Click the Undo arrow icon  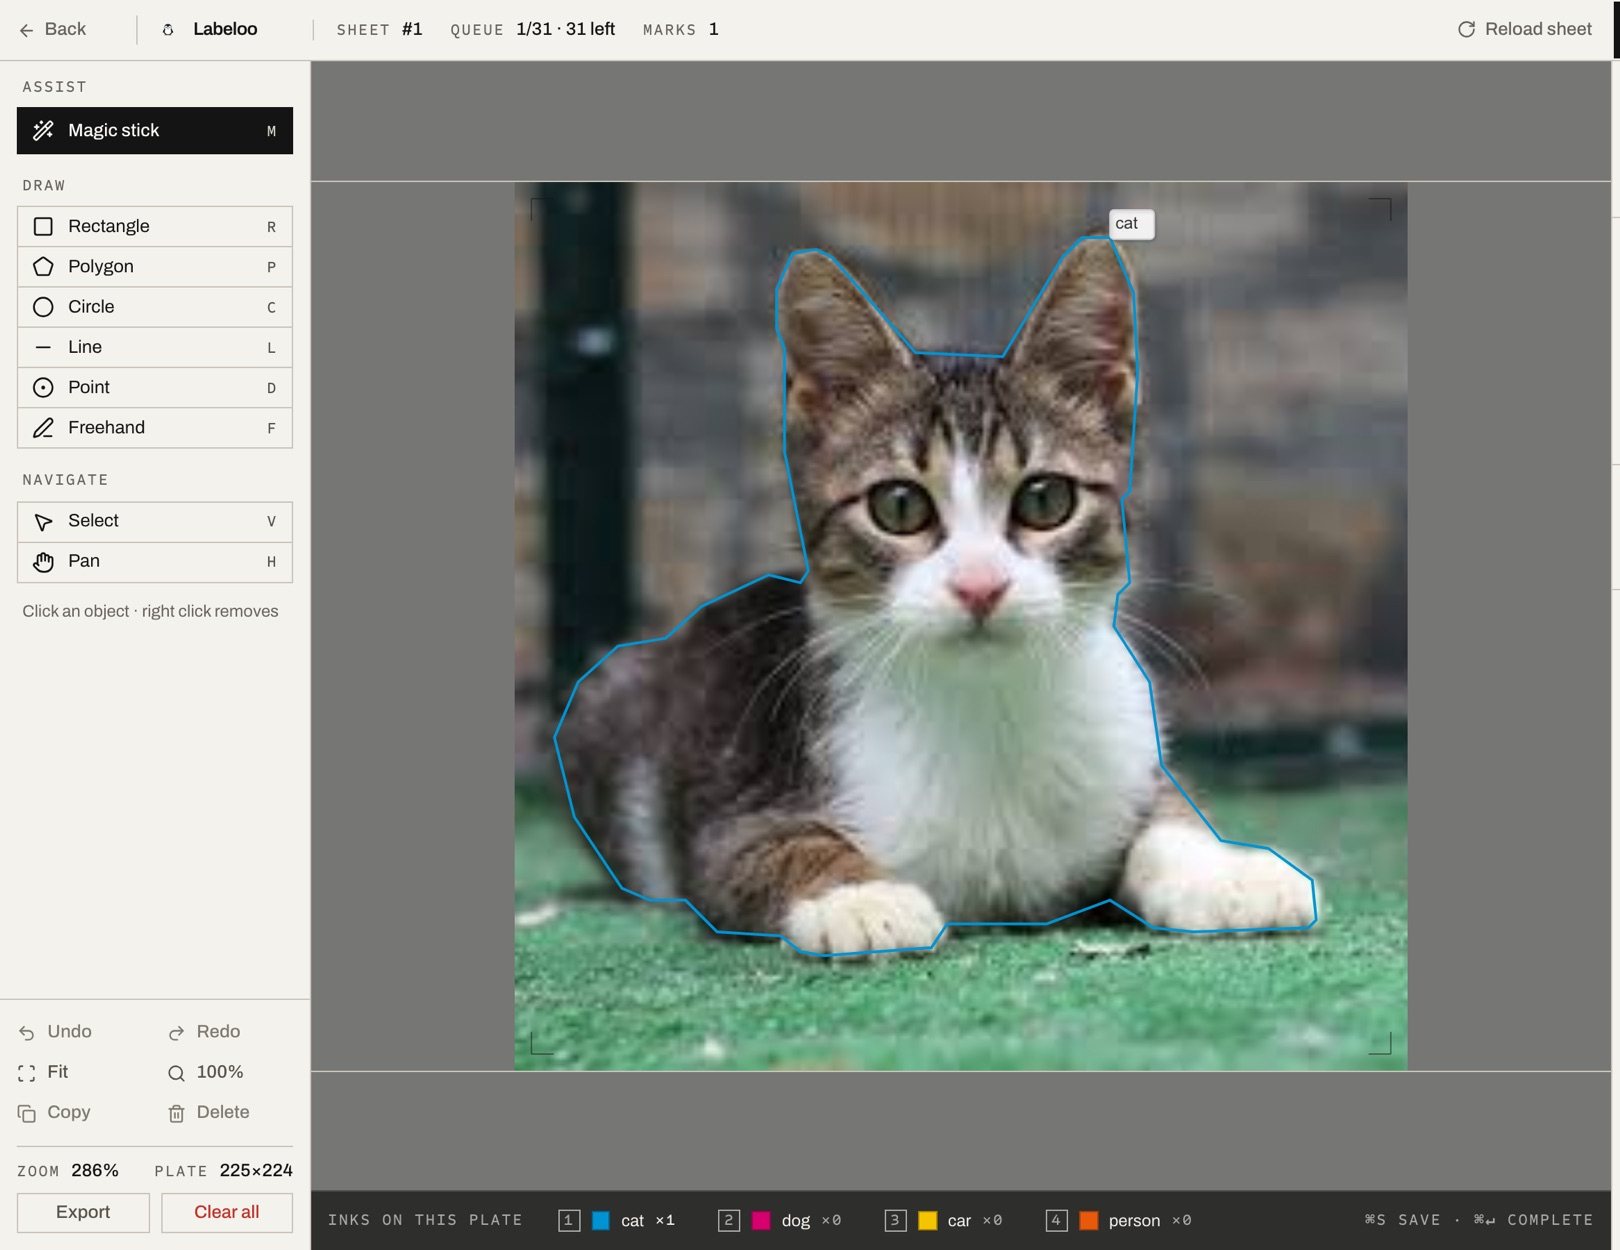pos(27,1032)
